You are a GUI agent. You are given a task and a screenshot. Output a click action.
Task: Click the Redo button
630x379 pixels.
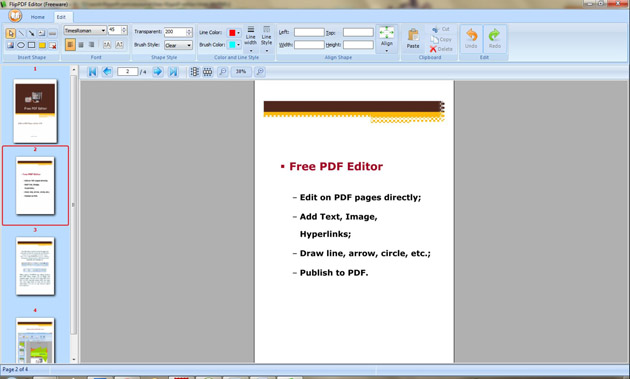pyautogui.click(x=495, y=39)
